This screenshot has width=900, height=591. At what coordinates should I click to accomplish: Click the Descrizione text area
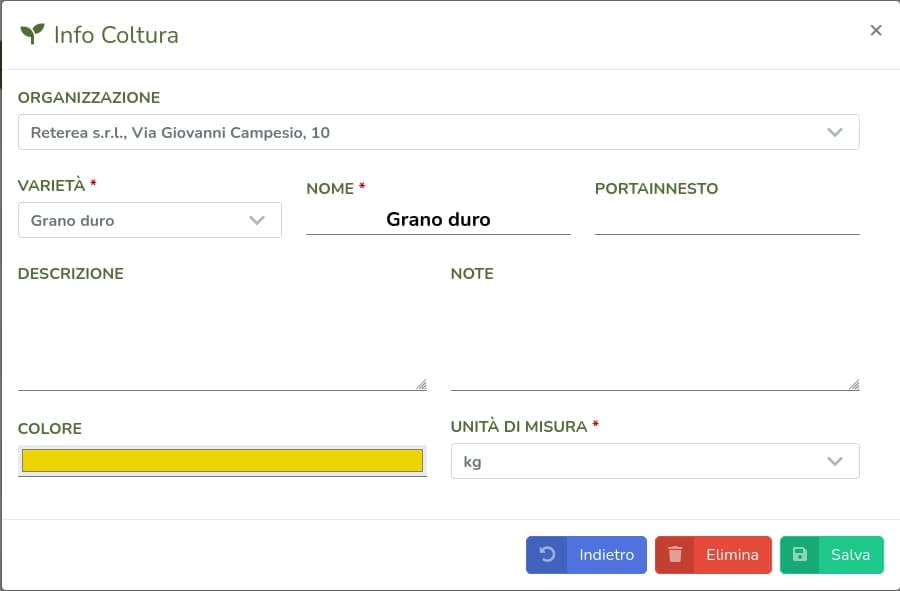(x=222, y=339)
